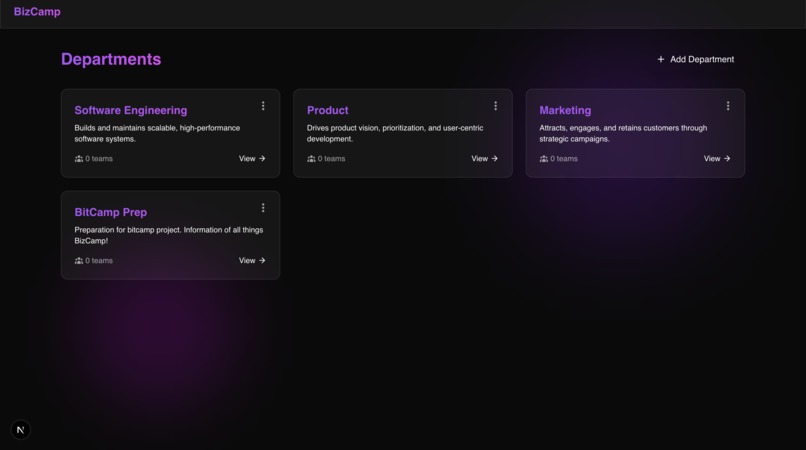The height and width of the screenshot is (450, 806).
Task: View the Marketing department
Action: click(x=717, y=158)
